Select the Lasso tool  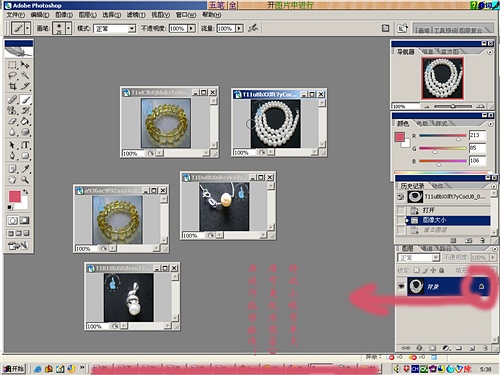pyautogui.click(x=12, y=76)
